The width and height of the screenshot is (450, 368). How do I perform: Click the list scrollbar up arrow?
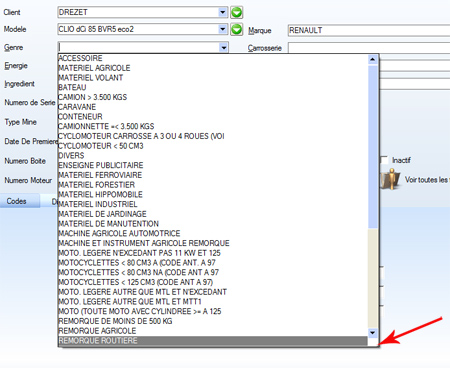(x=372, y=60)
